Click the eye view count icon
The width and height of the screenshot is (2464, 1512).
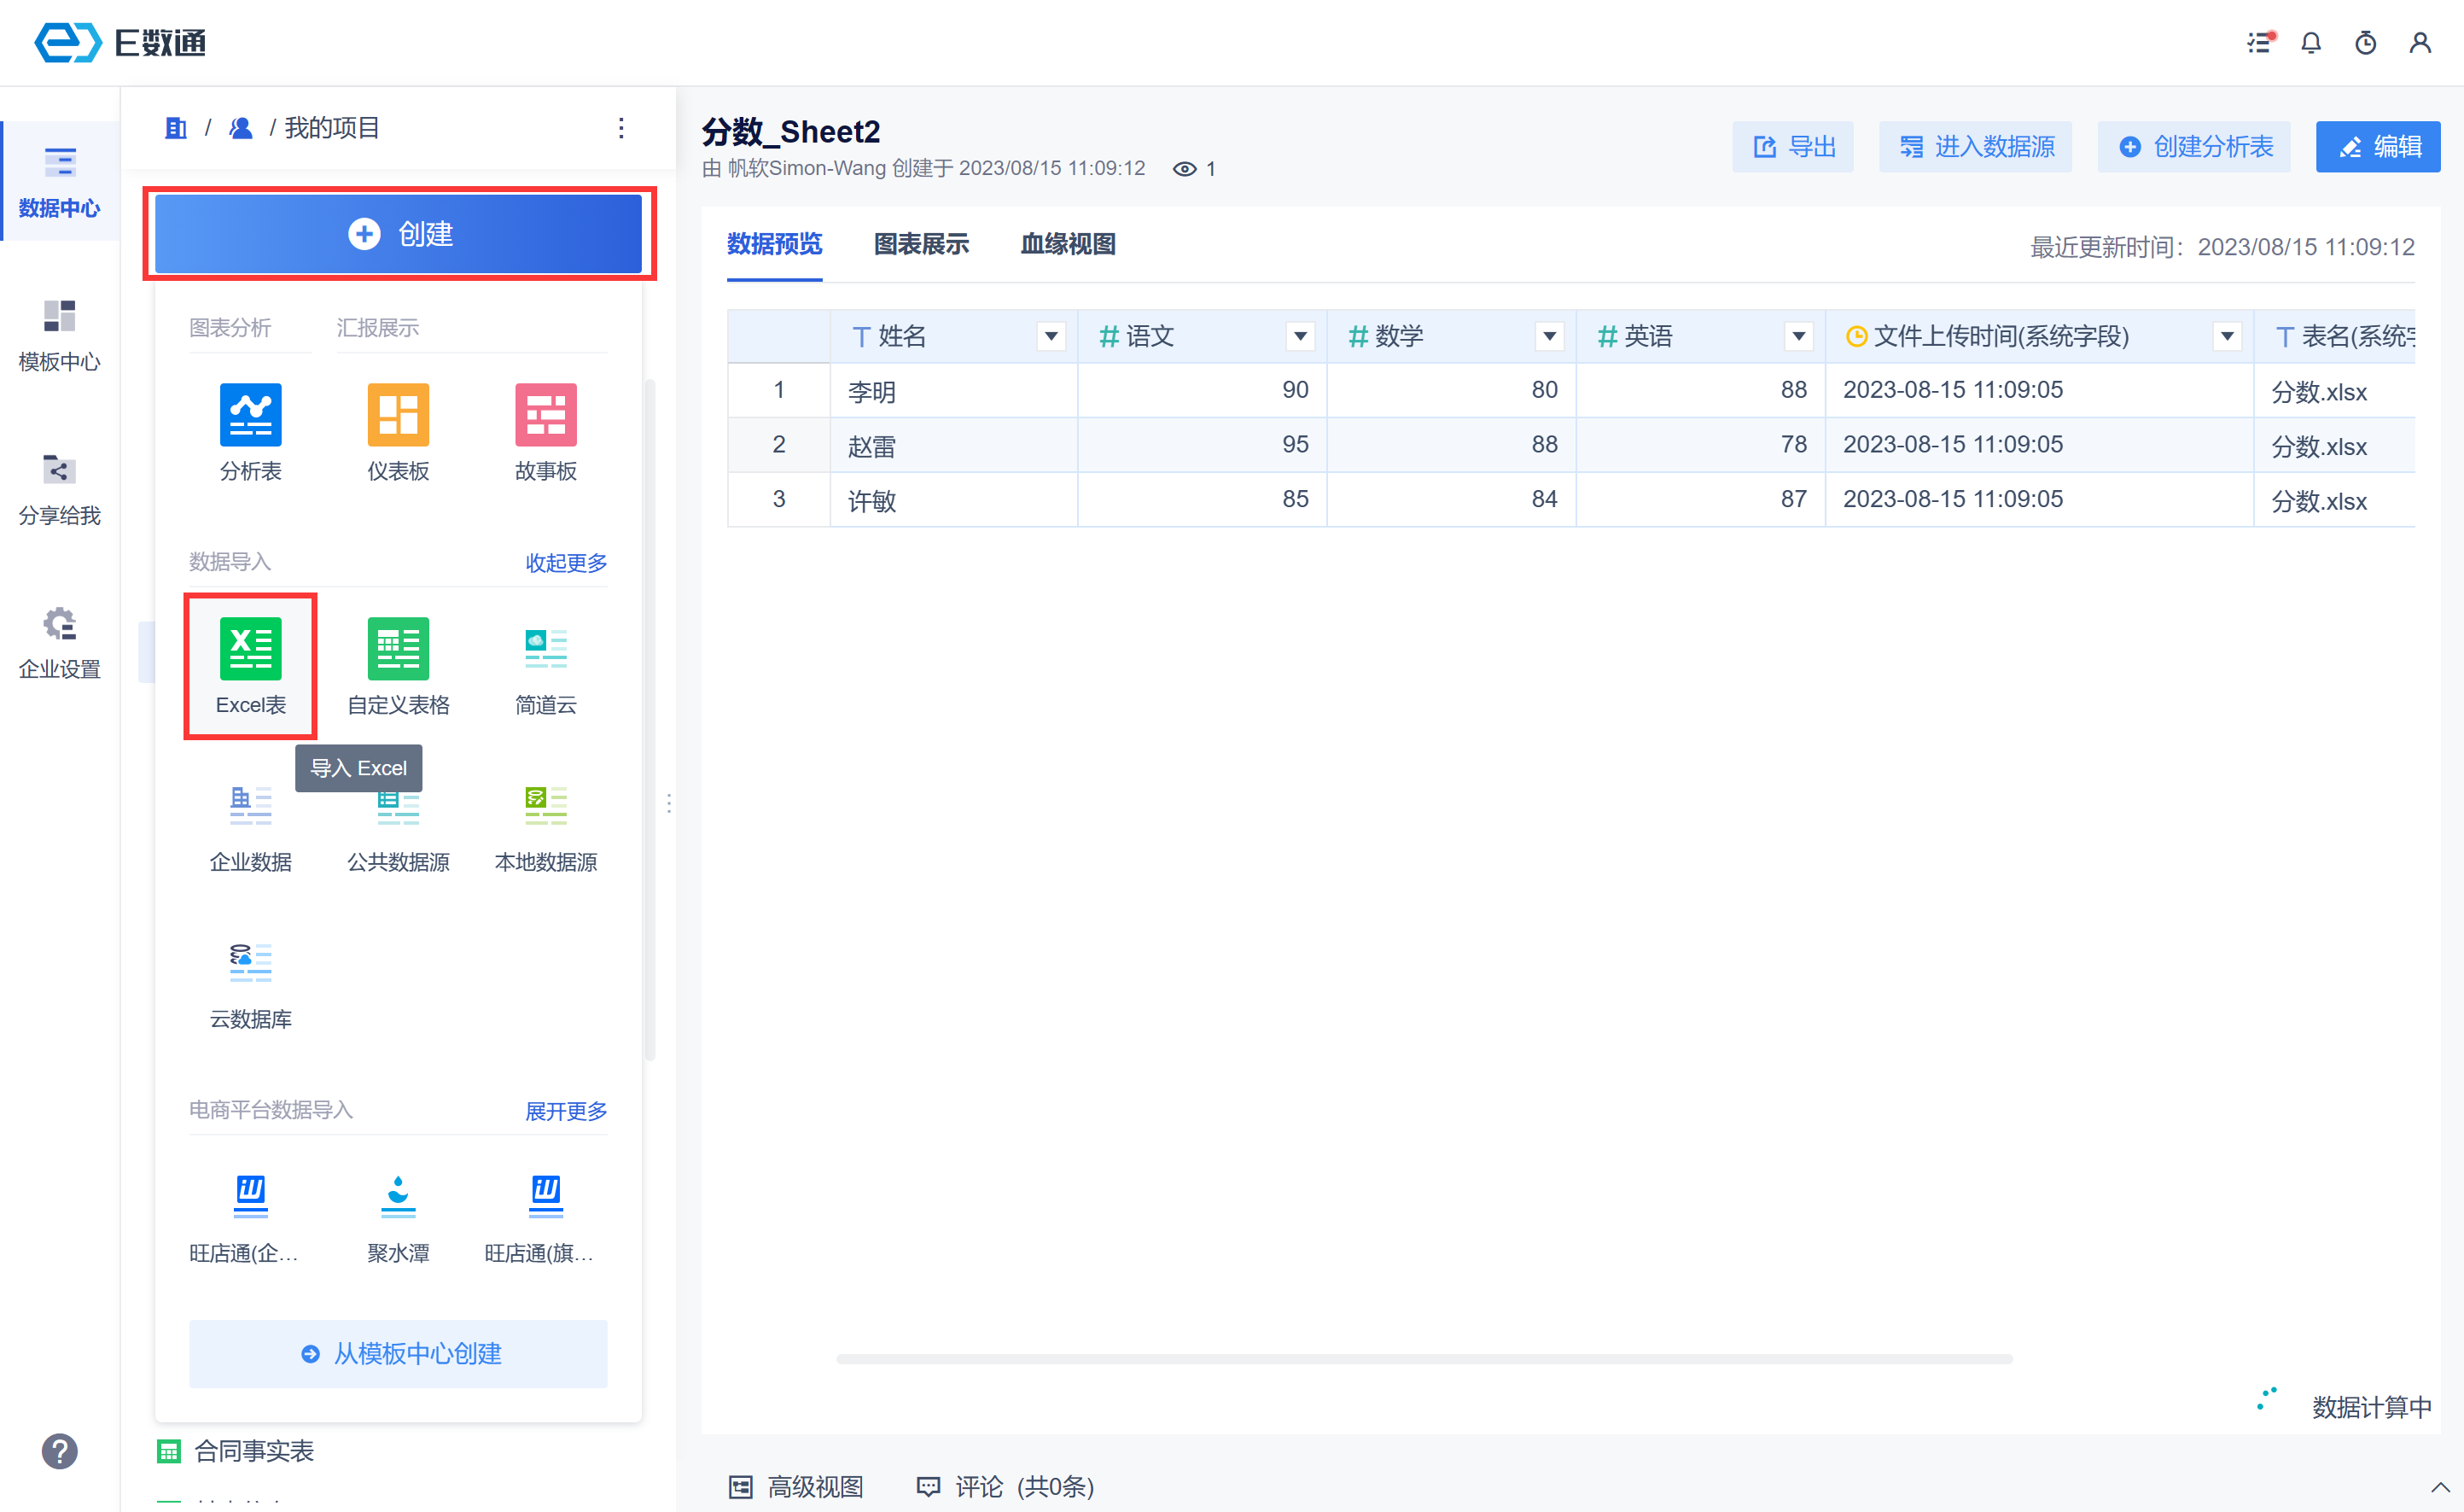point(1184,169)
